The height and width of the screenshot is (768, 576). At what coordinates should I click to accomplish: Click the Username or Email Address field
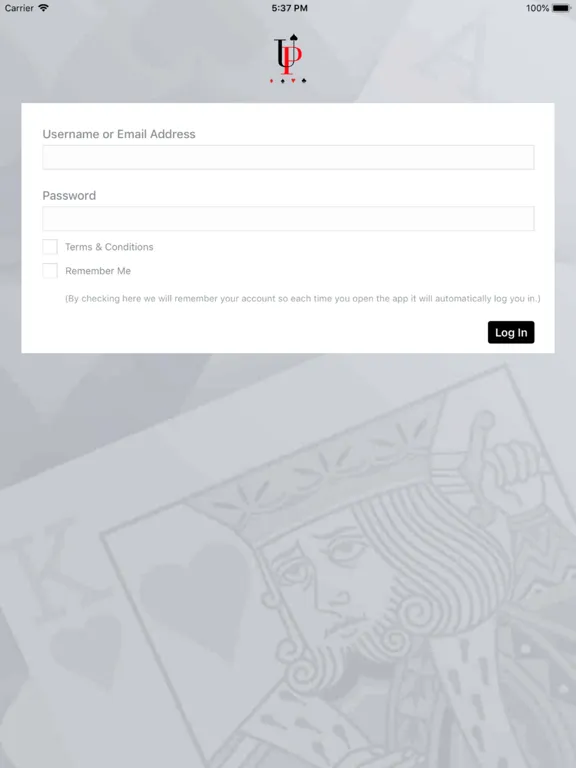(x=288, y=157)
